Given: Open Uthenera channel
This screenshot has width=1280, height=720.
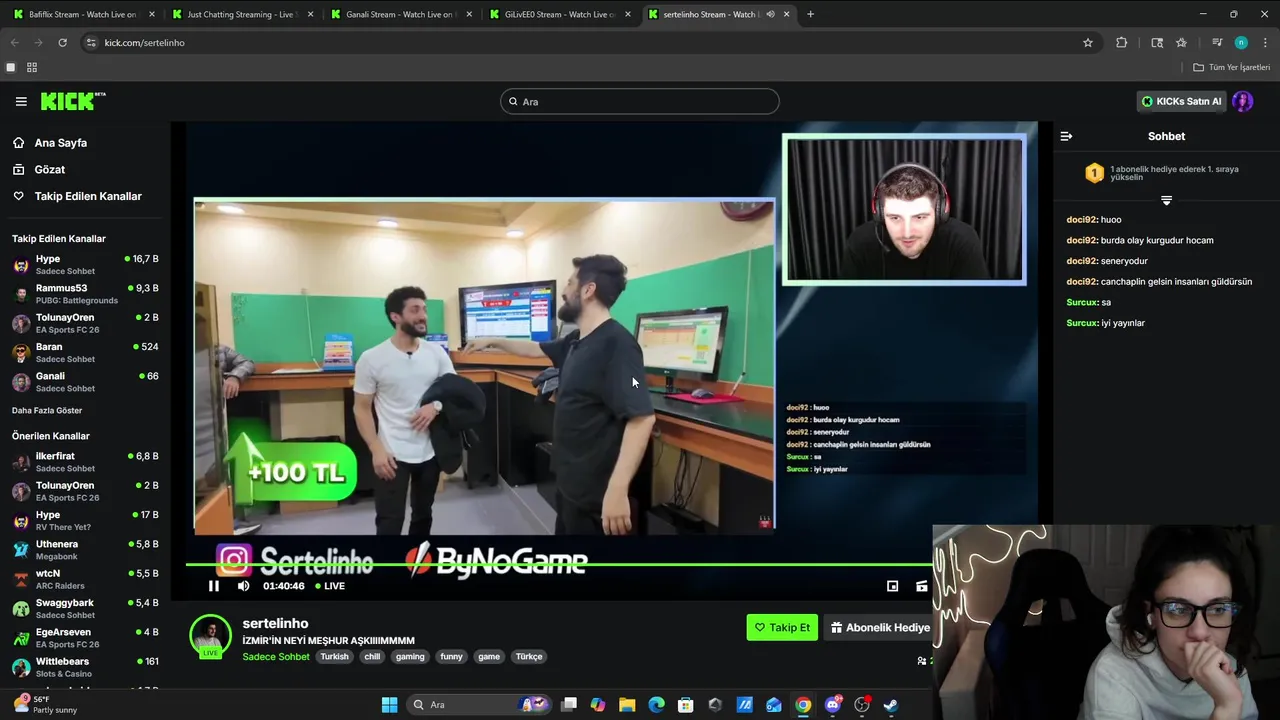Looking at the screenshot, I should coord(85,550).
